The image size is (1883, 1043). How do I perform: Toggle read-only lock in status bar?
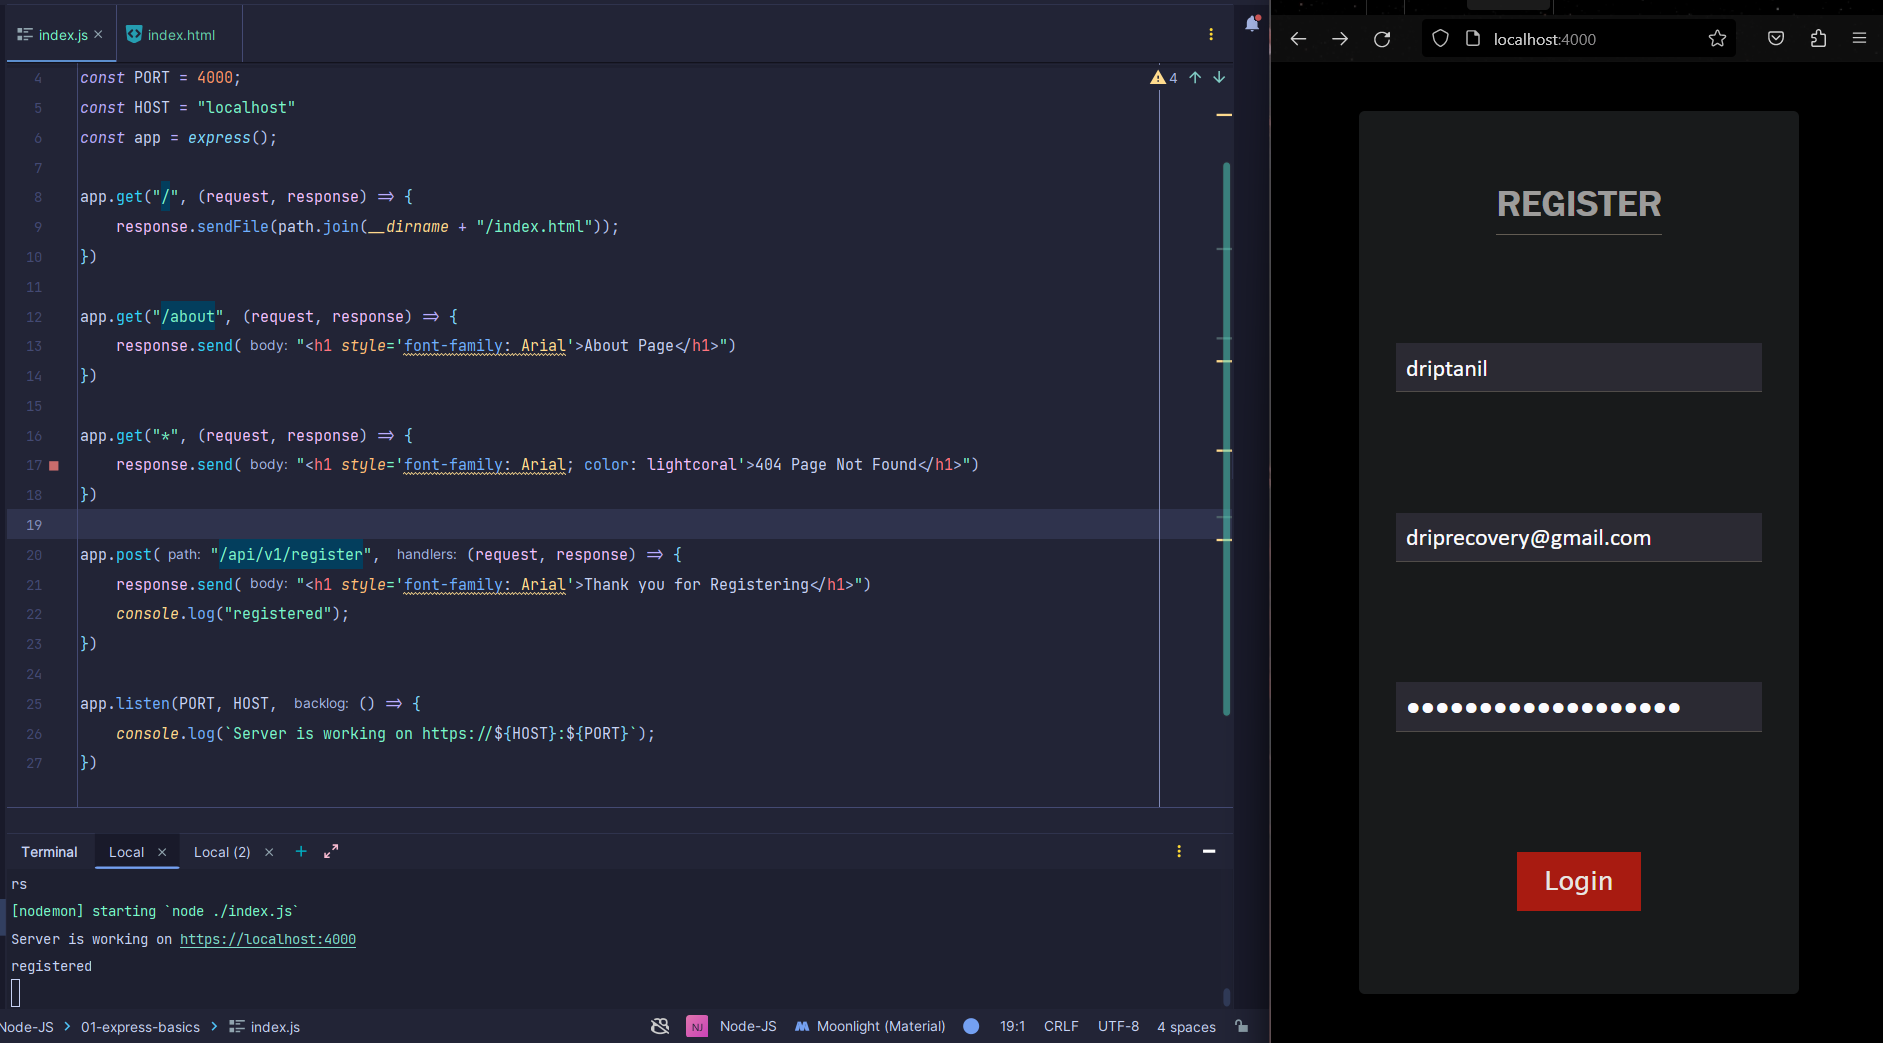click(1241, 1027)
